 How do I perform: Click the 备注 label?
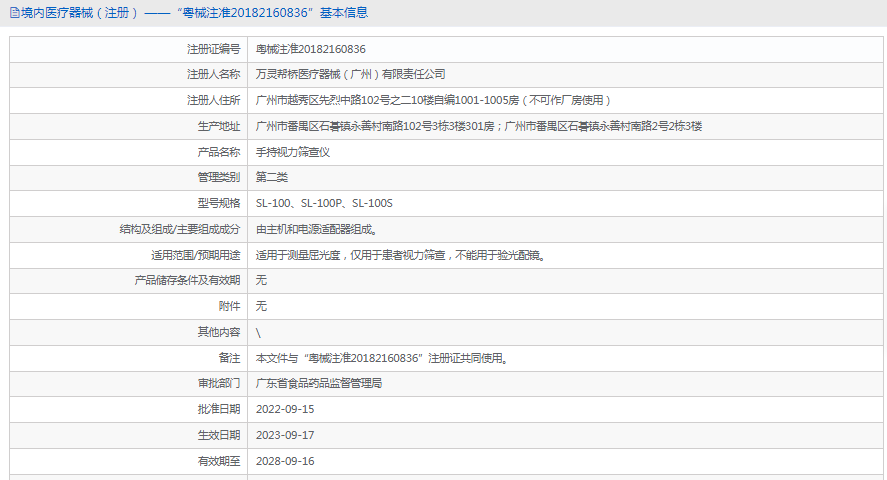click(229, 358)
